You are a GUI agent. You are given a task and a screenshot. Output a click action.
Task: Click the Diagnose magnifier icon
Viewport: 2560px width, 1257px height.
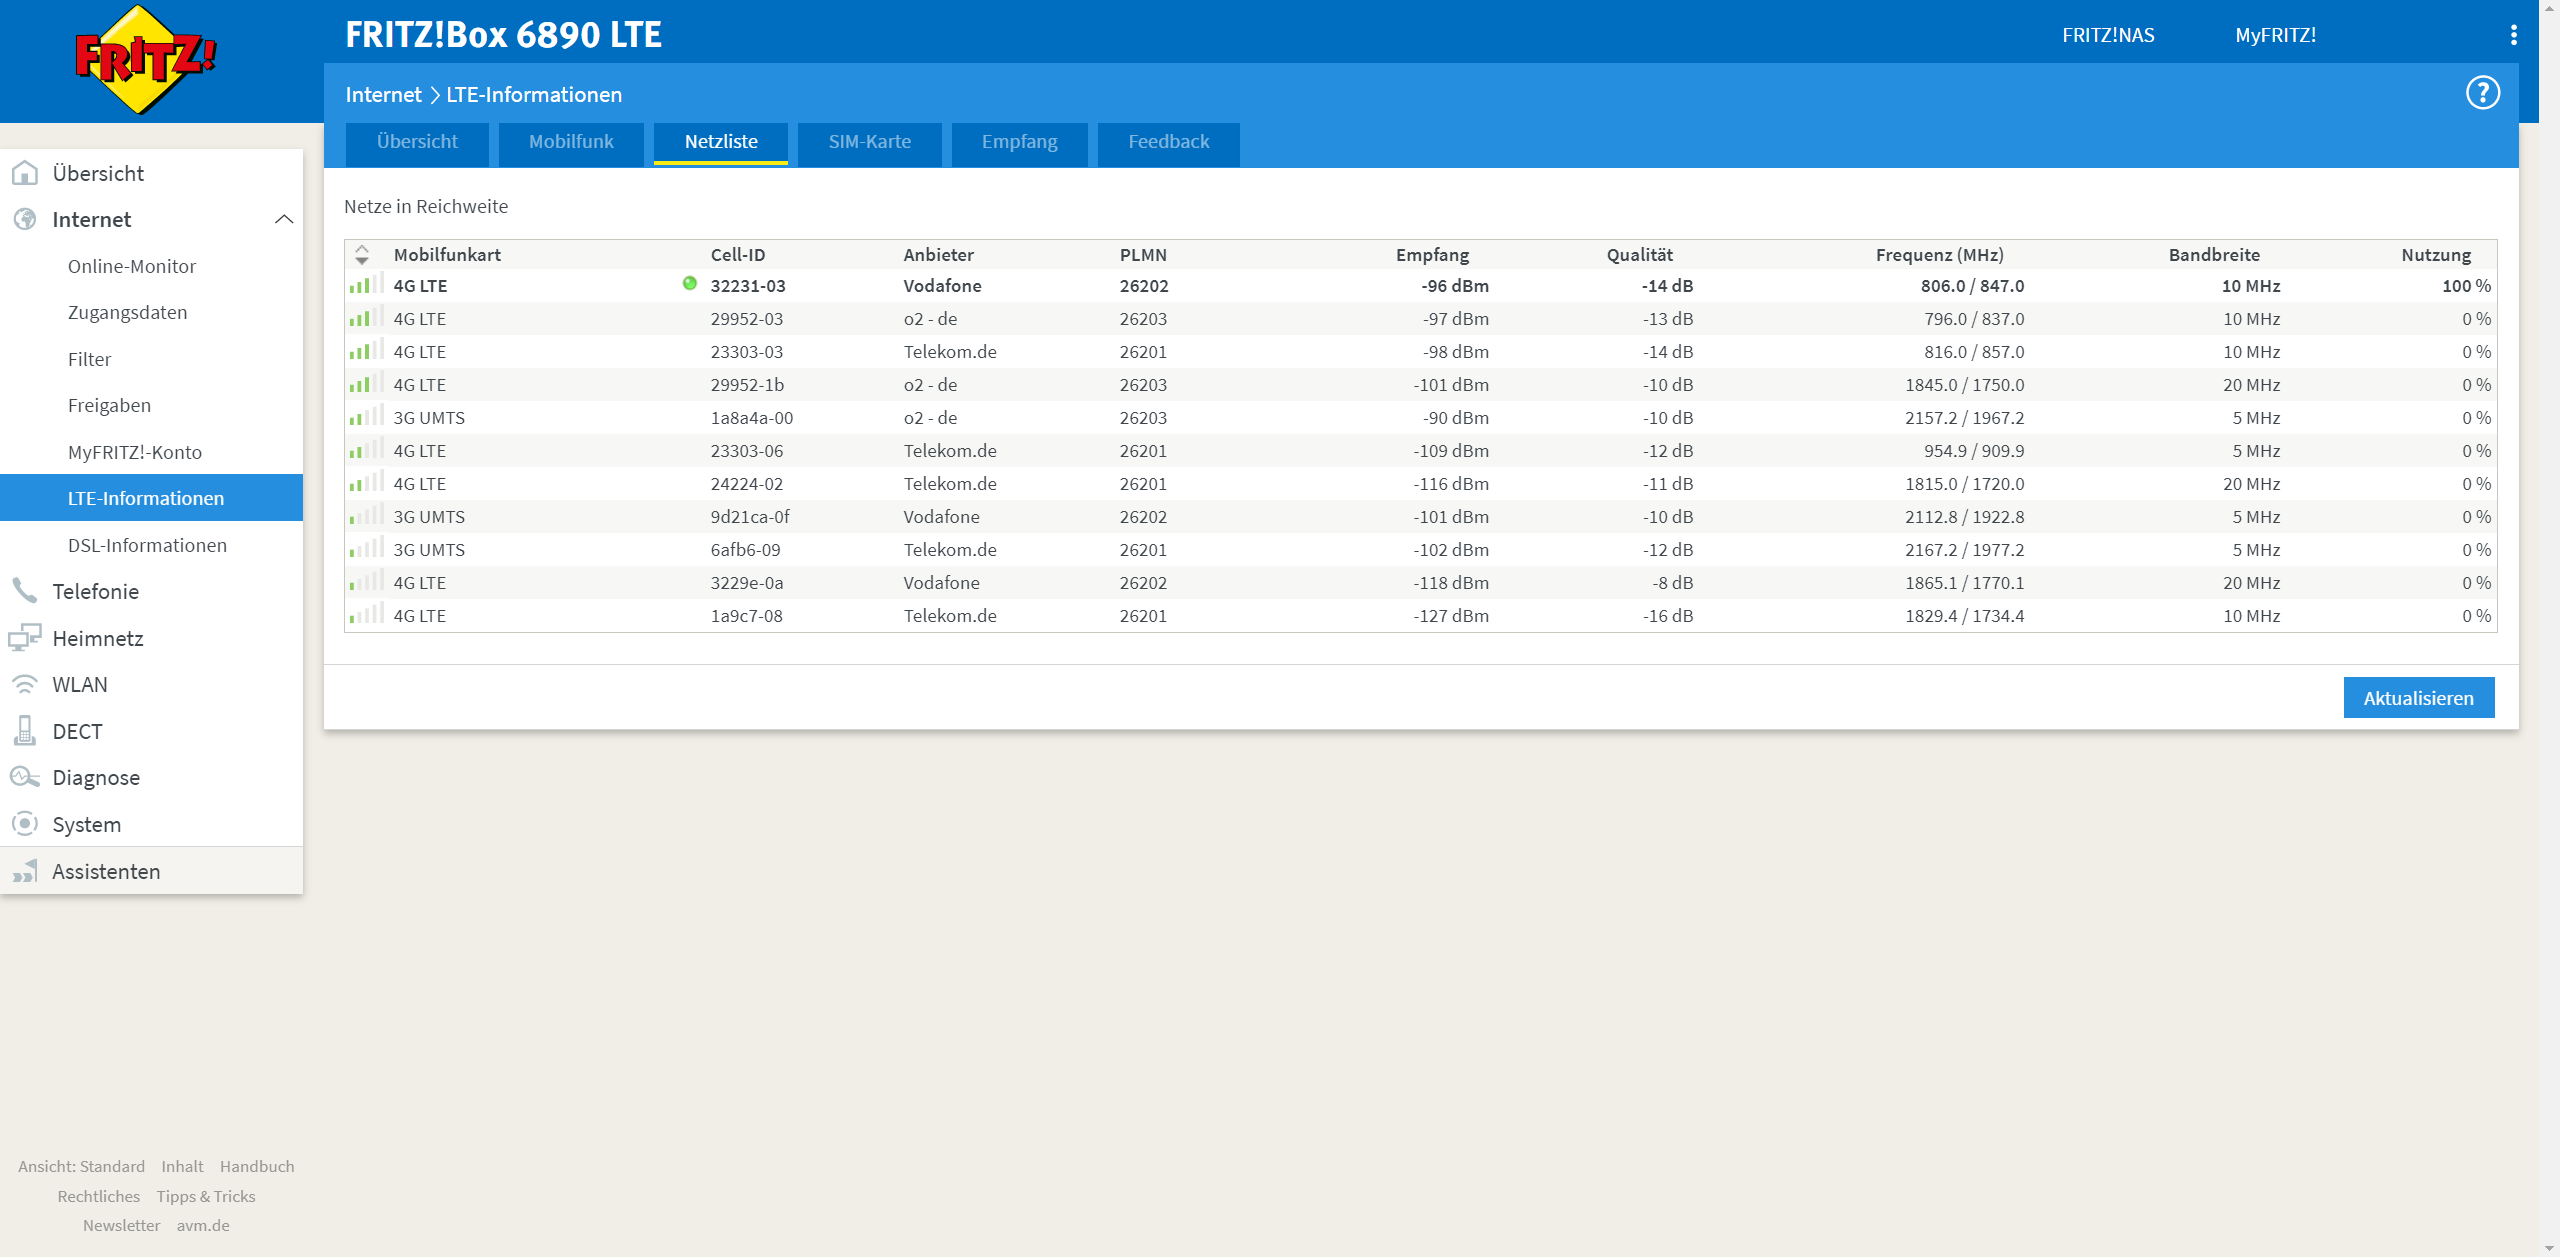click(x=25, y=777)
